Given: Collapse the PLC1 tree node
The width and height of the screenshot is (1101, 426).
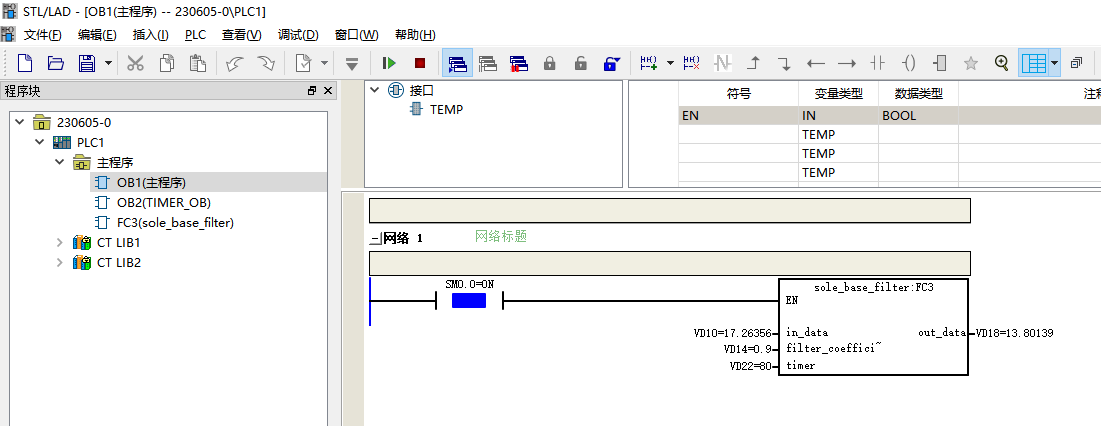Looking at the screenshot, I should (39, 142).
